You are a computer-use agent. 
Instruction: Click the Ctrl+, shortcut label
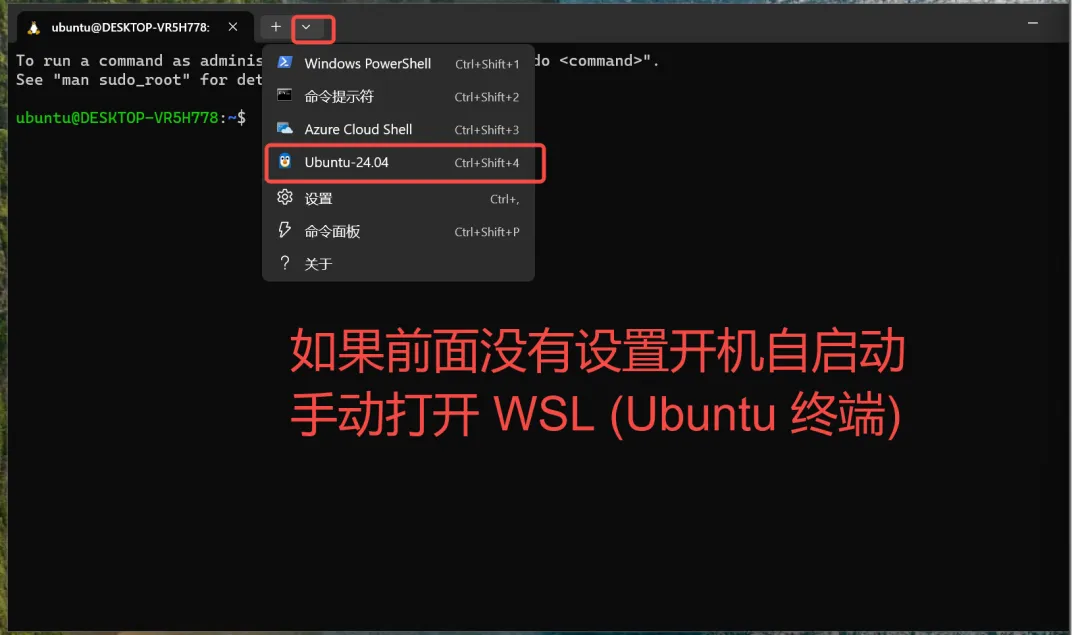505,199
